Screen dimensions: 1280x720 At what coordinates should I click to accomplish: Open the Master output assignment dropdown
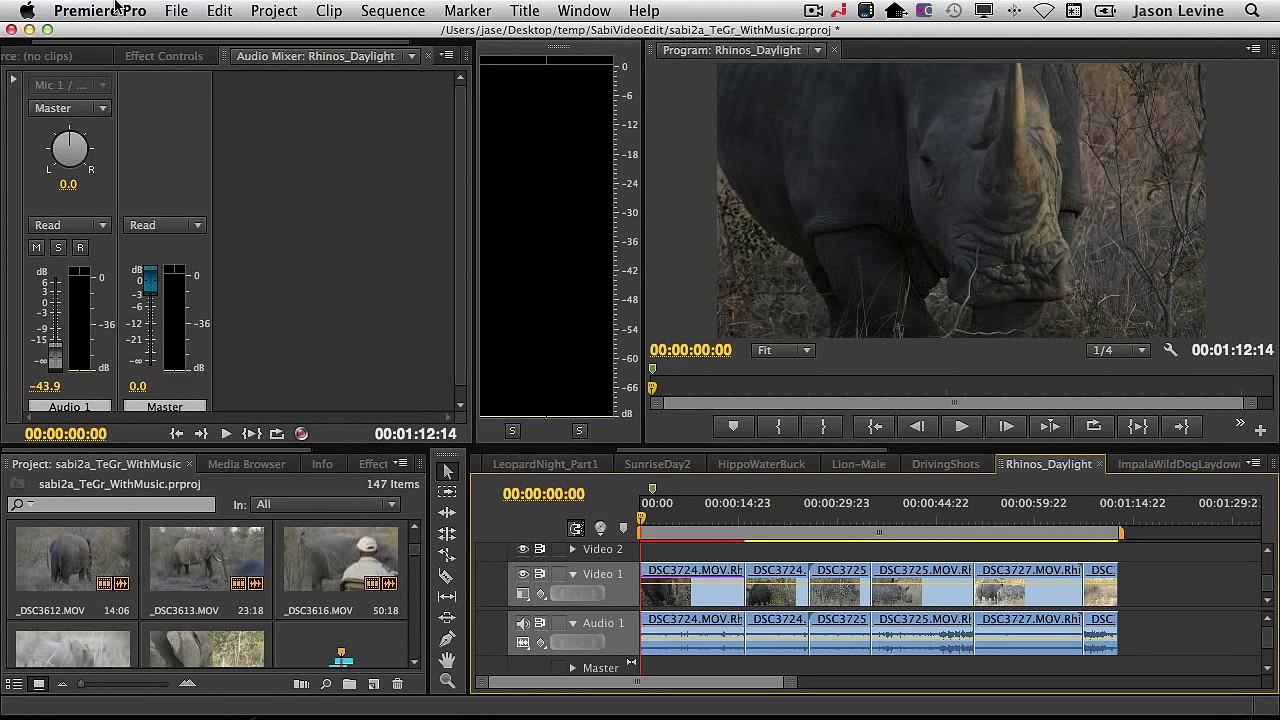click(69, 108)
